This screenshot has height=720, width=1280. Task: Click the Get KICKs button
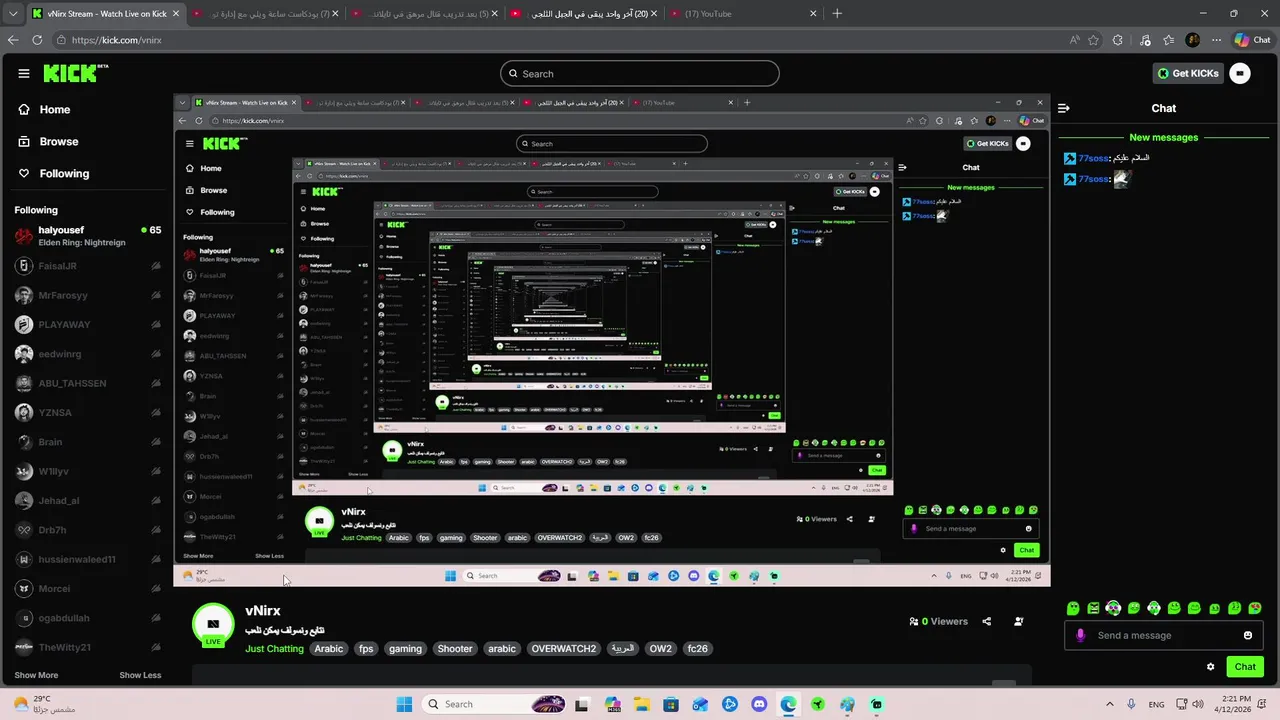coord(1189,73)
